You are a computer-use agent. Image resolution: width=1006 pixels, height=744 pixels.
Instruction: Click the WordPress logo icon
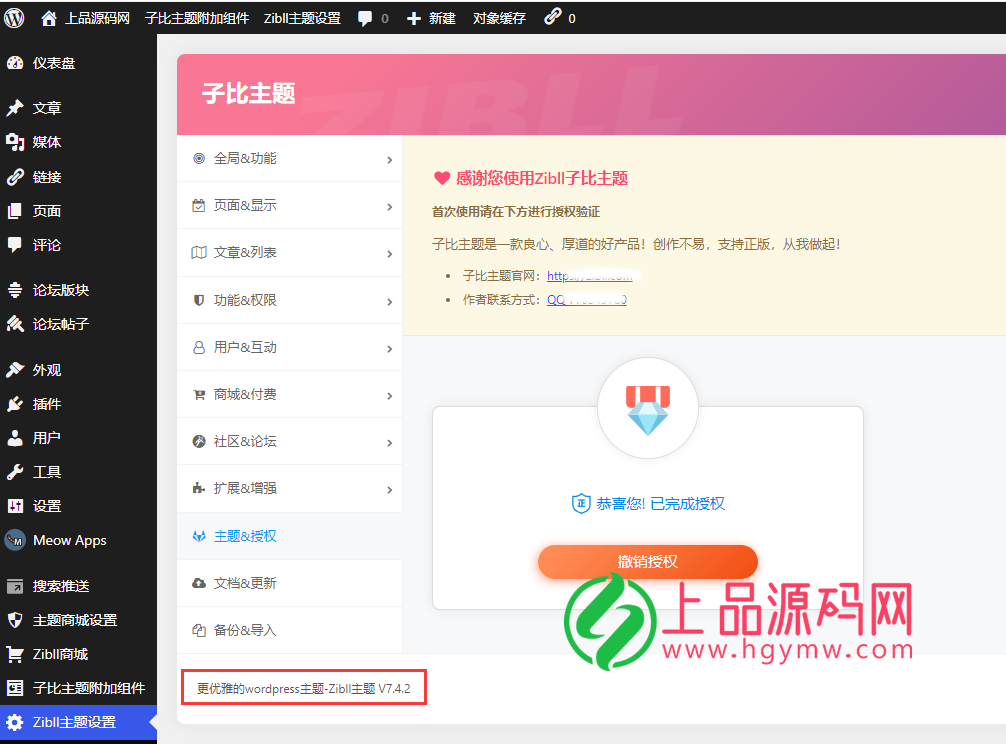coord(15,17)
